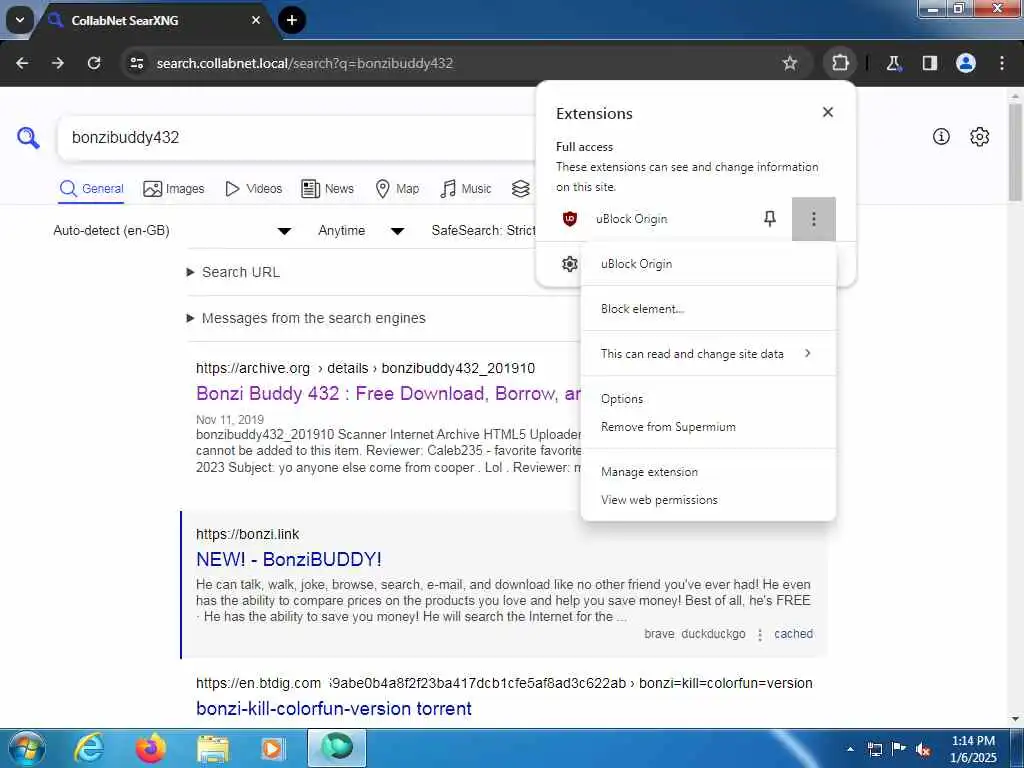The width and height of the screenshot is (1024, 768).
Task: Click the browser forward arrow
Action: [58, 63]
